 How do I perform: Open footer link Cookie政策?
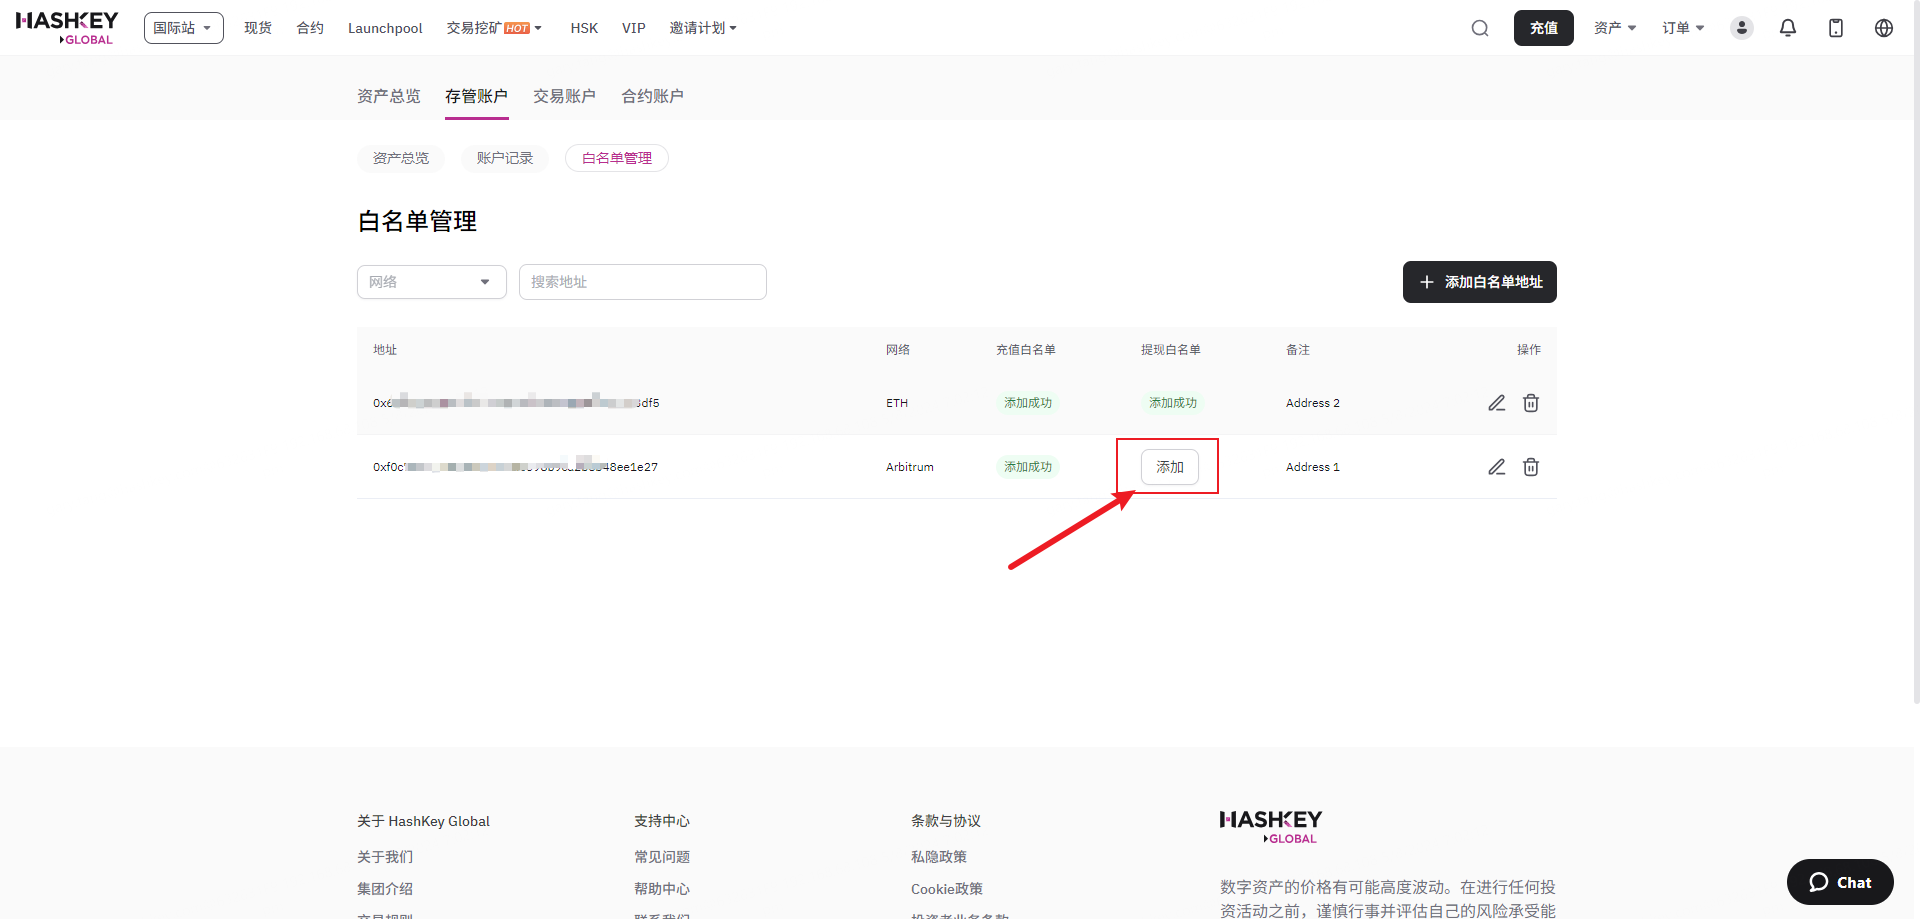click(947, 889)
